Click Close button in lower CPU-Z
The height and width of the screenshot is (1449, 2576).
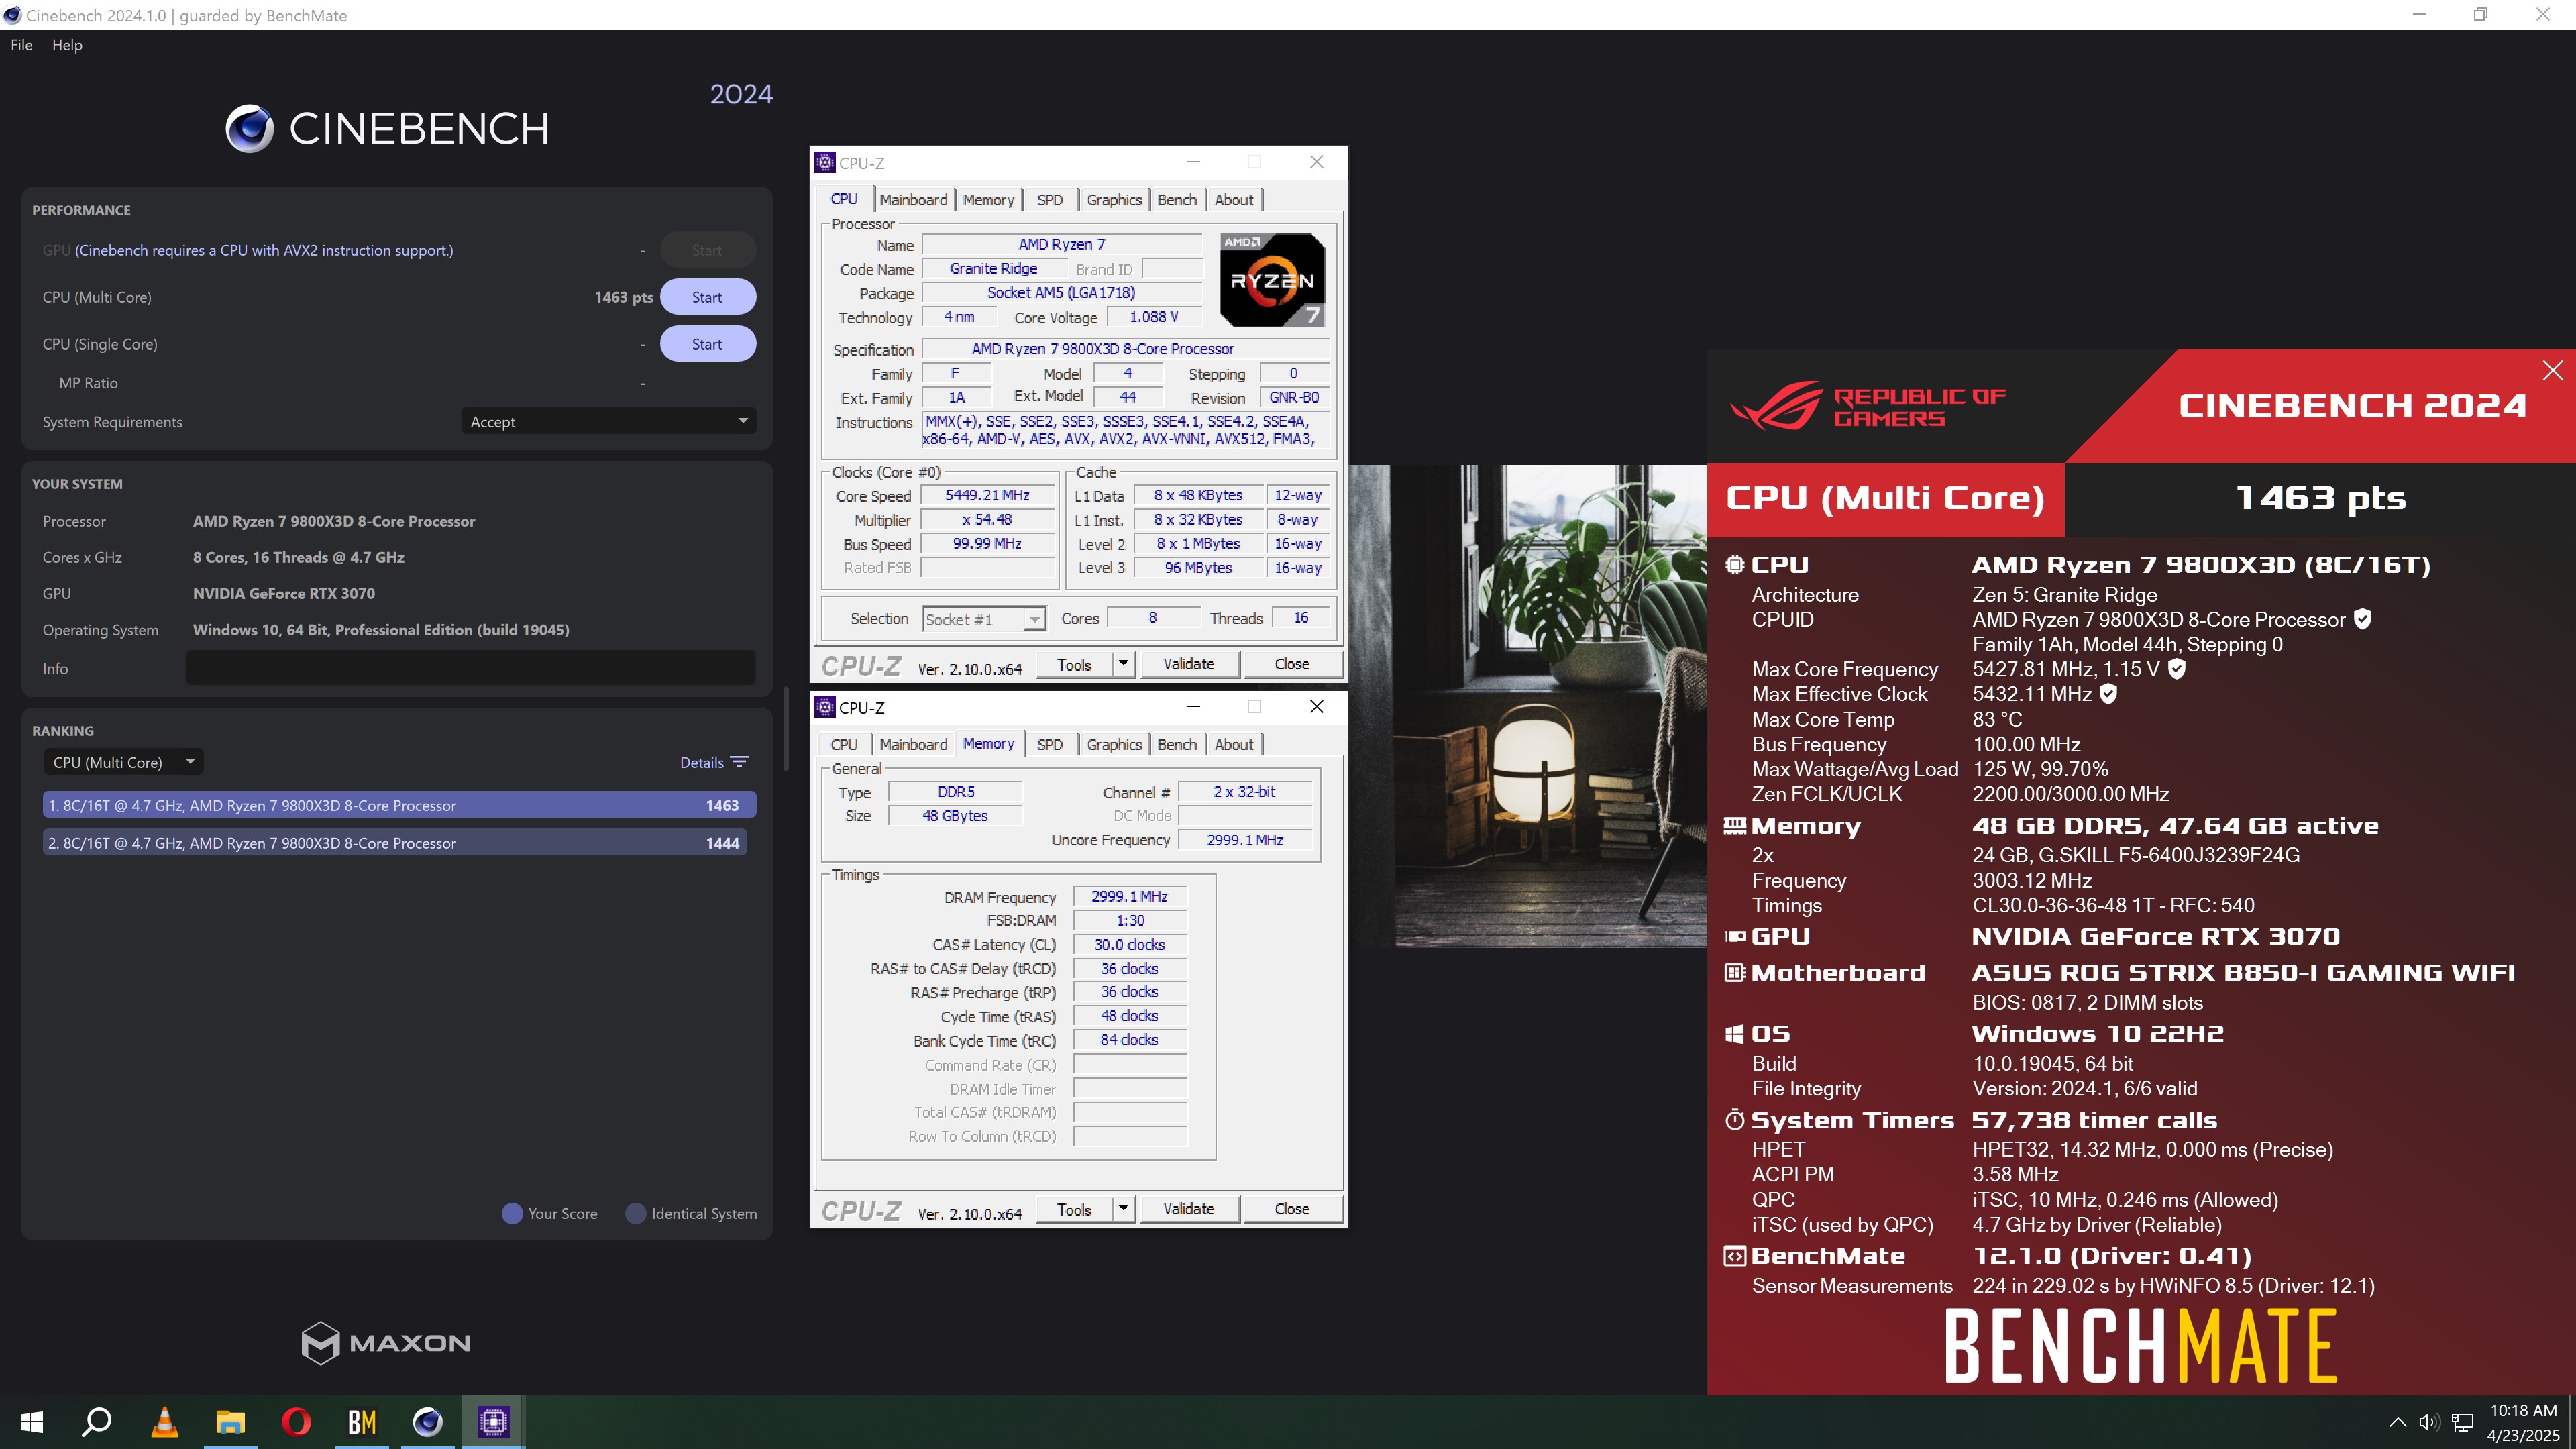tap(1291, 1209)
